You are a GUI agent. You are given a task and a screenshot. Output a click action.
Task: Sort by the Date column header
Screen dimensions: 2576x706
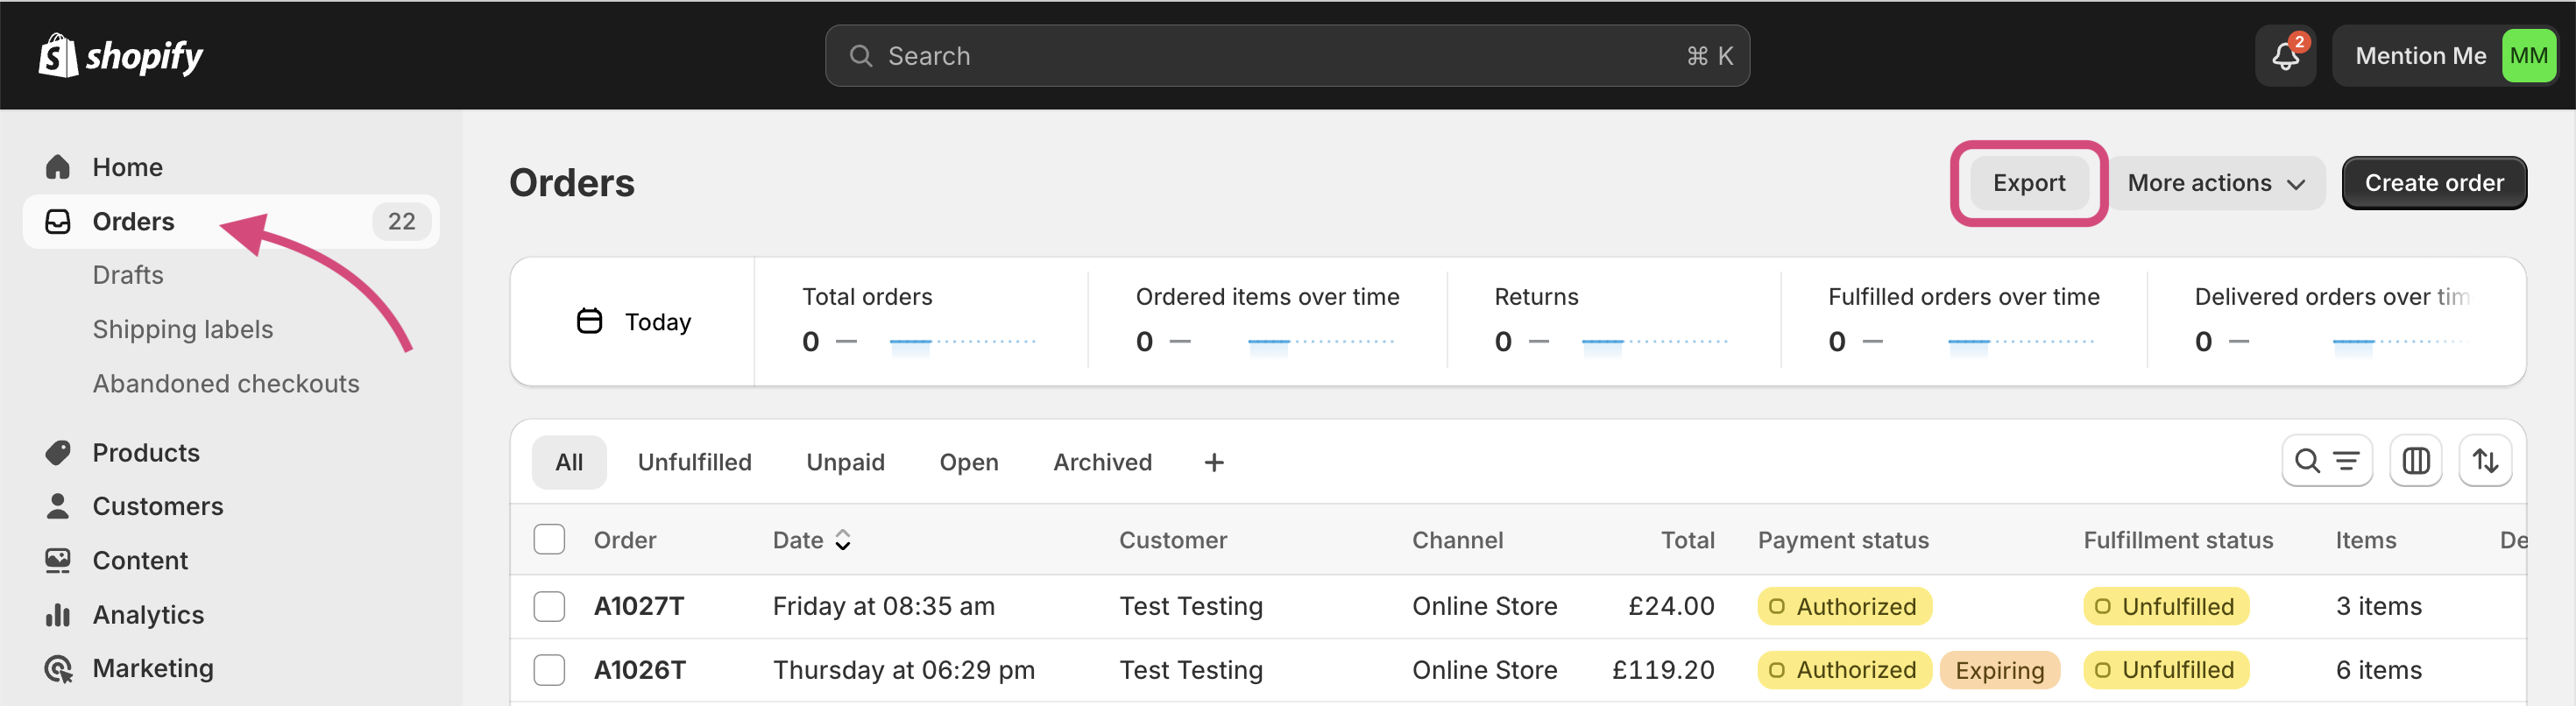[811, 540]
